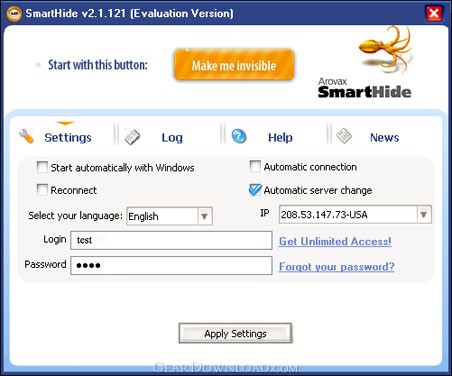Viewport: 452px width, 376px height.
Task: Click Forgot your password link
Action: click(x=337, y=267)
